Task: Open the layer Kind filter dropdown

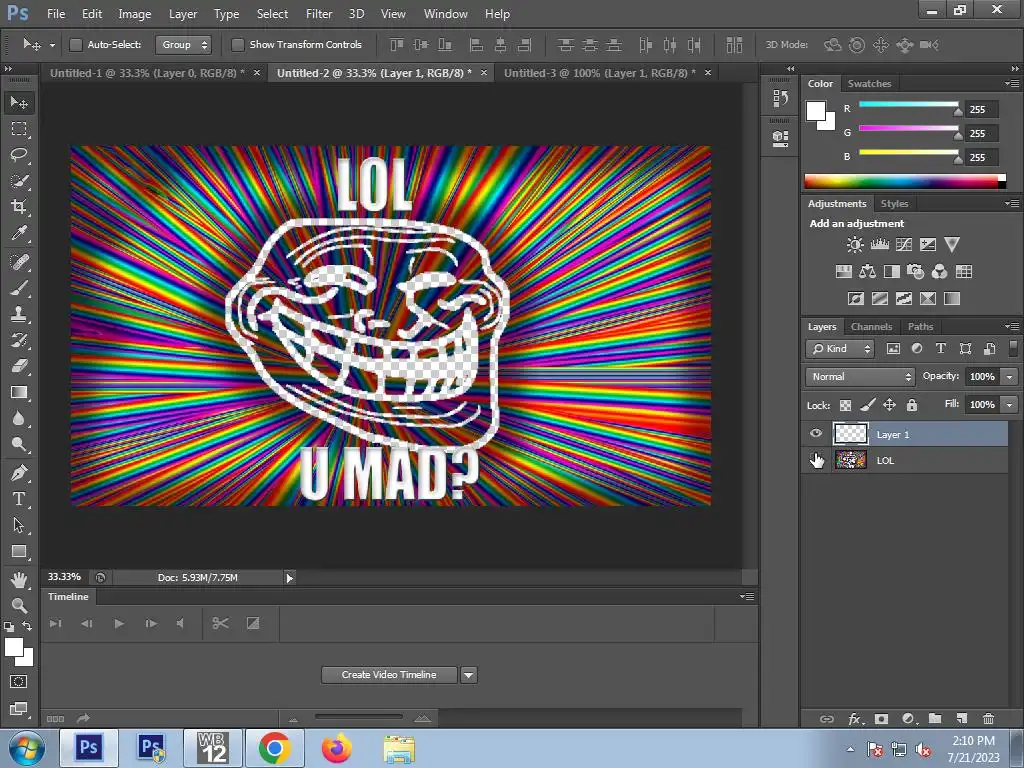Action: (840, 349)
